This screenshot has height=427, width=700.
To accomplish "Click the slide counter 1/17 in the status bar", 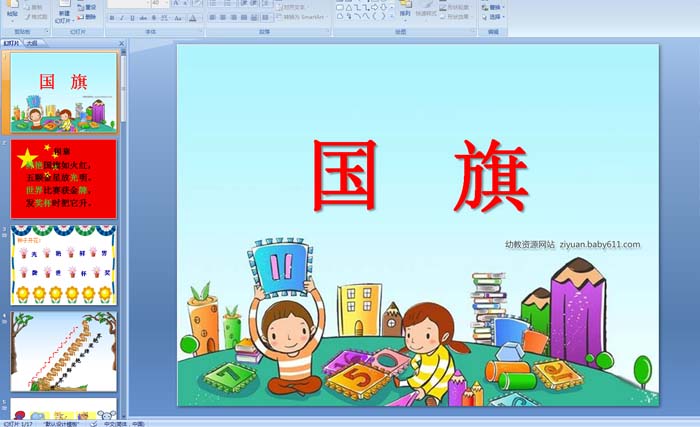I will pos(18,423).
